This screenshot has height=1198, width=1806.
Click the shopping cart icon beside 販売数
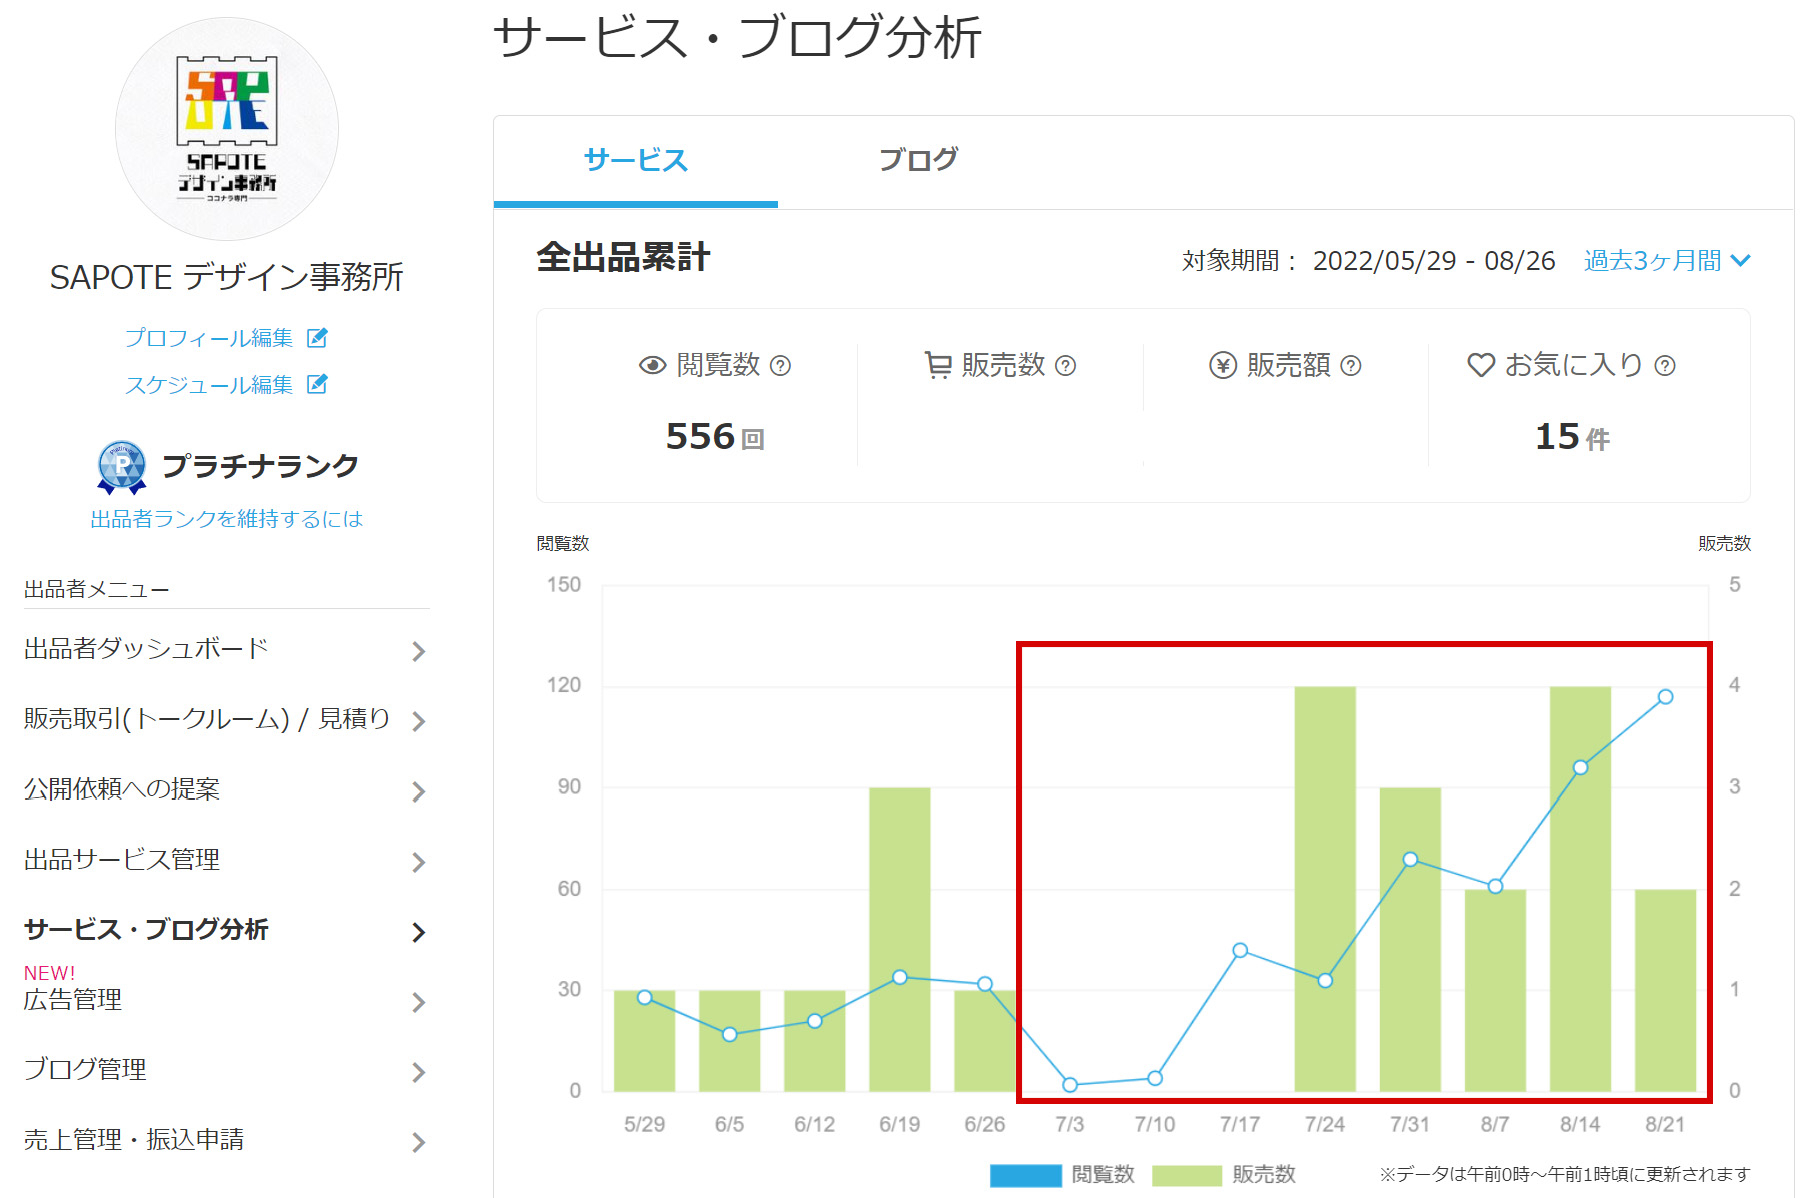tap(937, 365)
